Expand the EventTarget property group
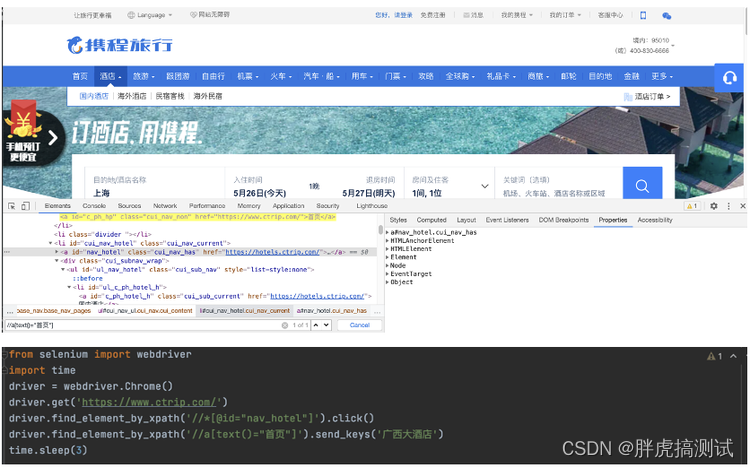This screenshot has height=468, width=750. click(387, 274)
